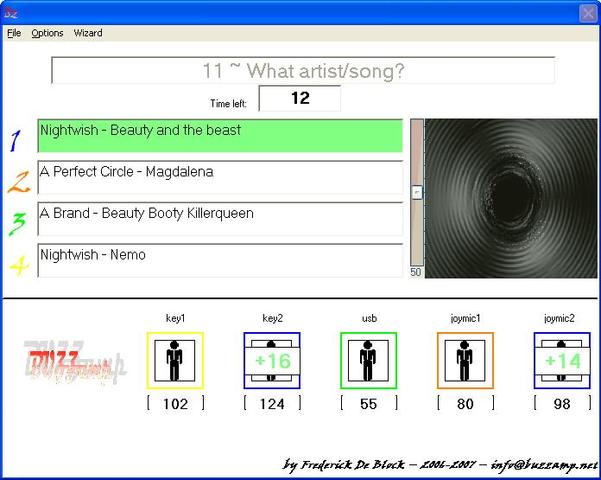This screenshot has width=601, height=480.
Task: Click the question title What artist/song?
Action: 303,71
